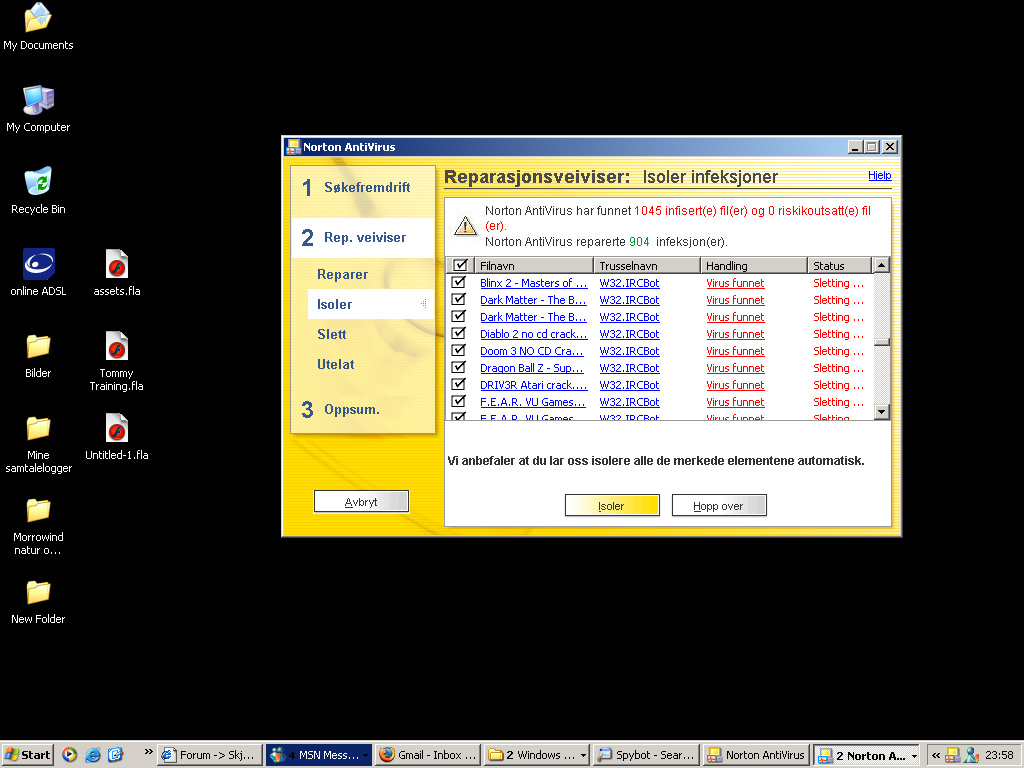
Task: Click the scrollbar down arrow in file list
Action: [x=881, y=411]
